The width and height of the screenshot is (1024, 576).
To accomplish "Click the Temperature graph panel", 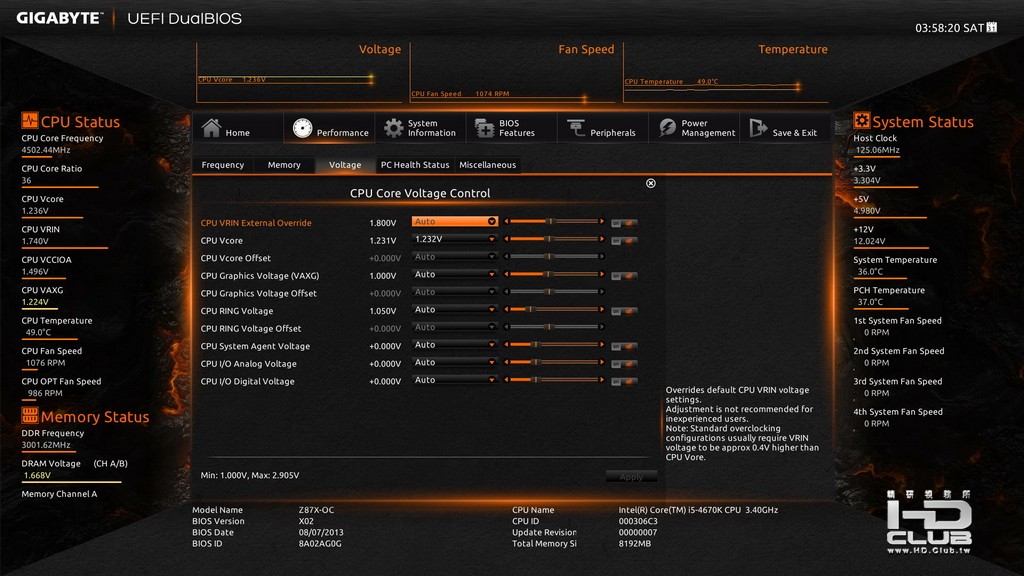I will click(726, 72).
